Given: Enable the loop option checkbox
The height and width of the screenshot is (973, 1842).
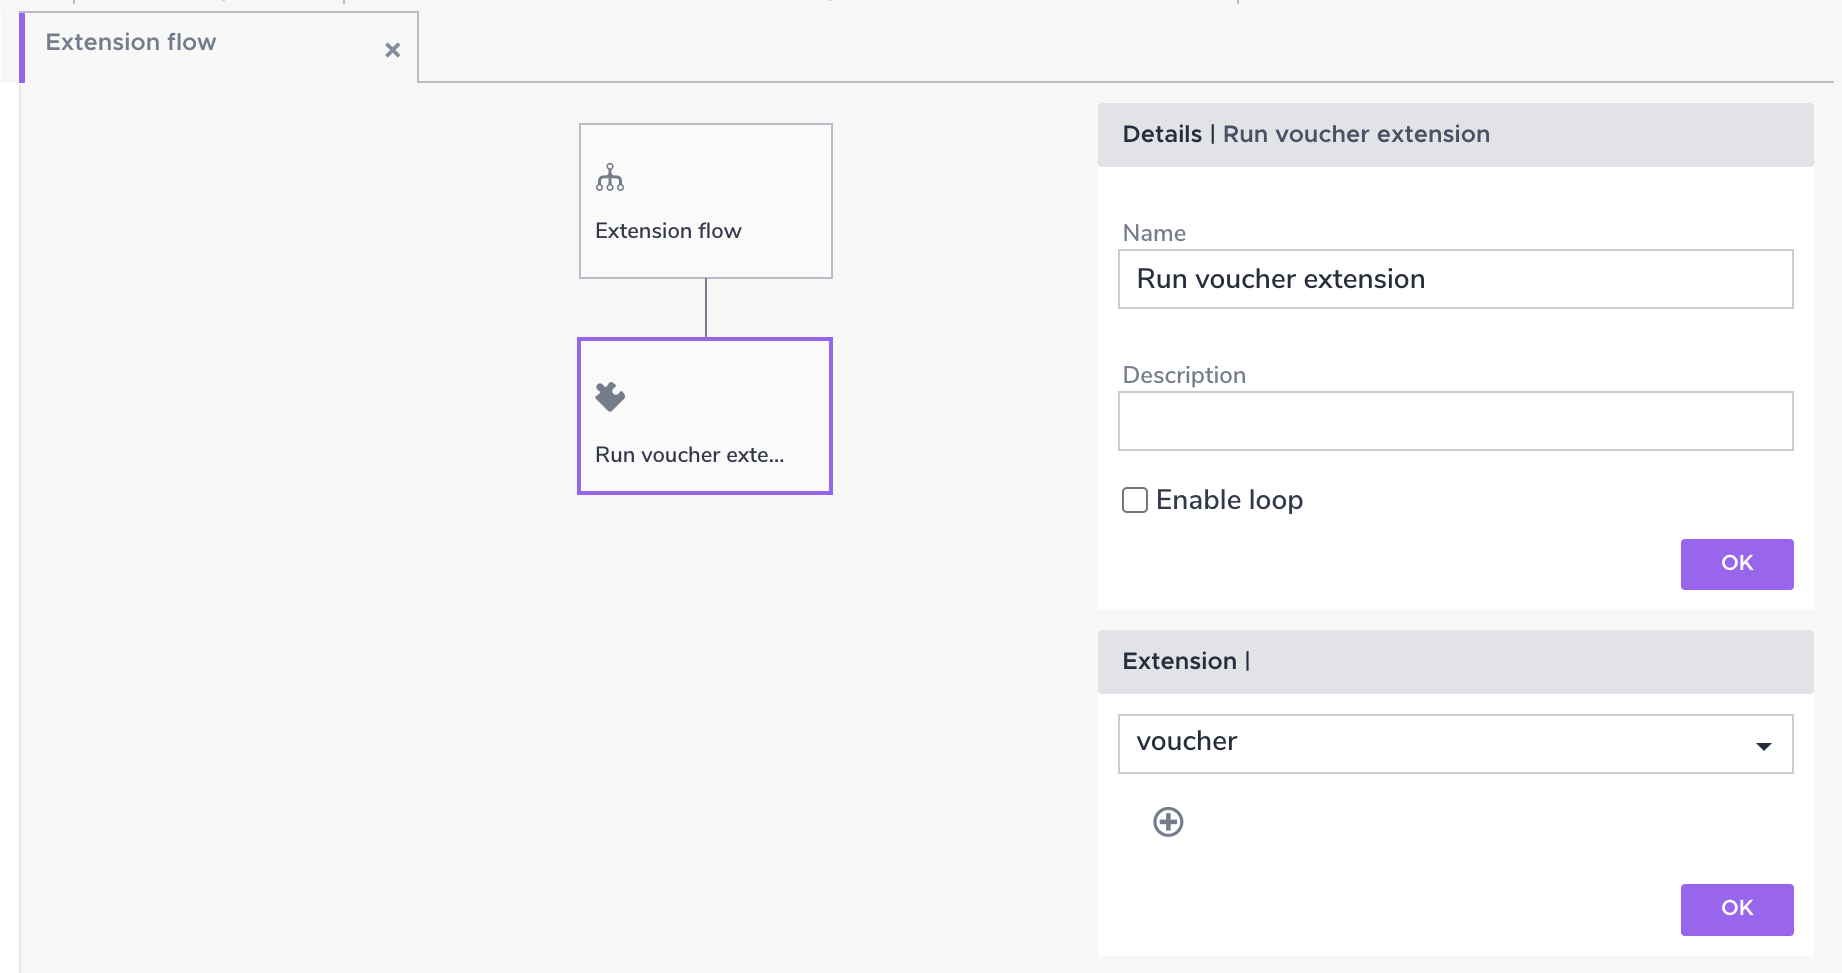Looking at the screenshot, I should coord(1135,500).
